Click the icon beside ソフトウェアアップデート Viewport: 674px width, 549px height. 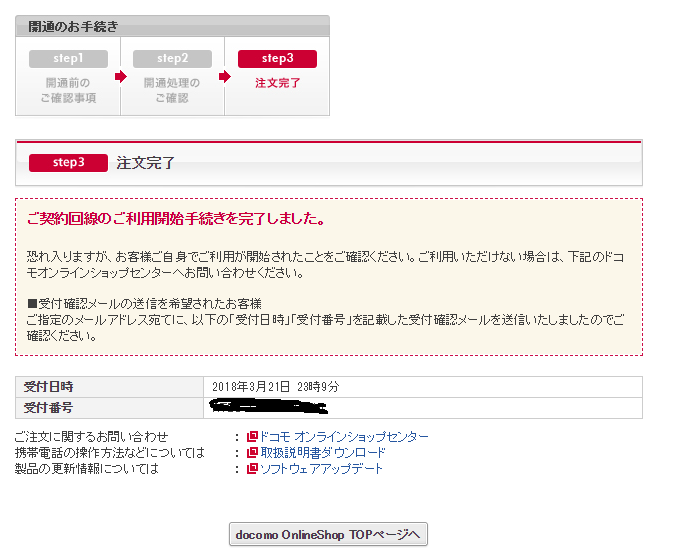[252, 469]
